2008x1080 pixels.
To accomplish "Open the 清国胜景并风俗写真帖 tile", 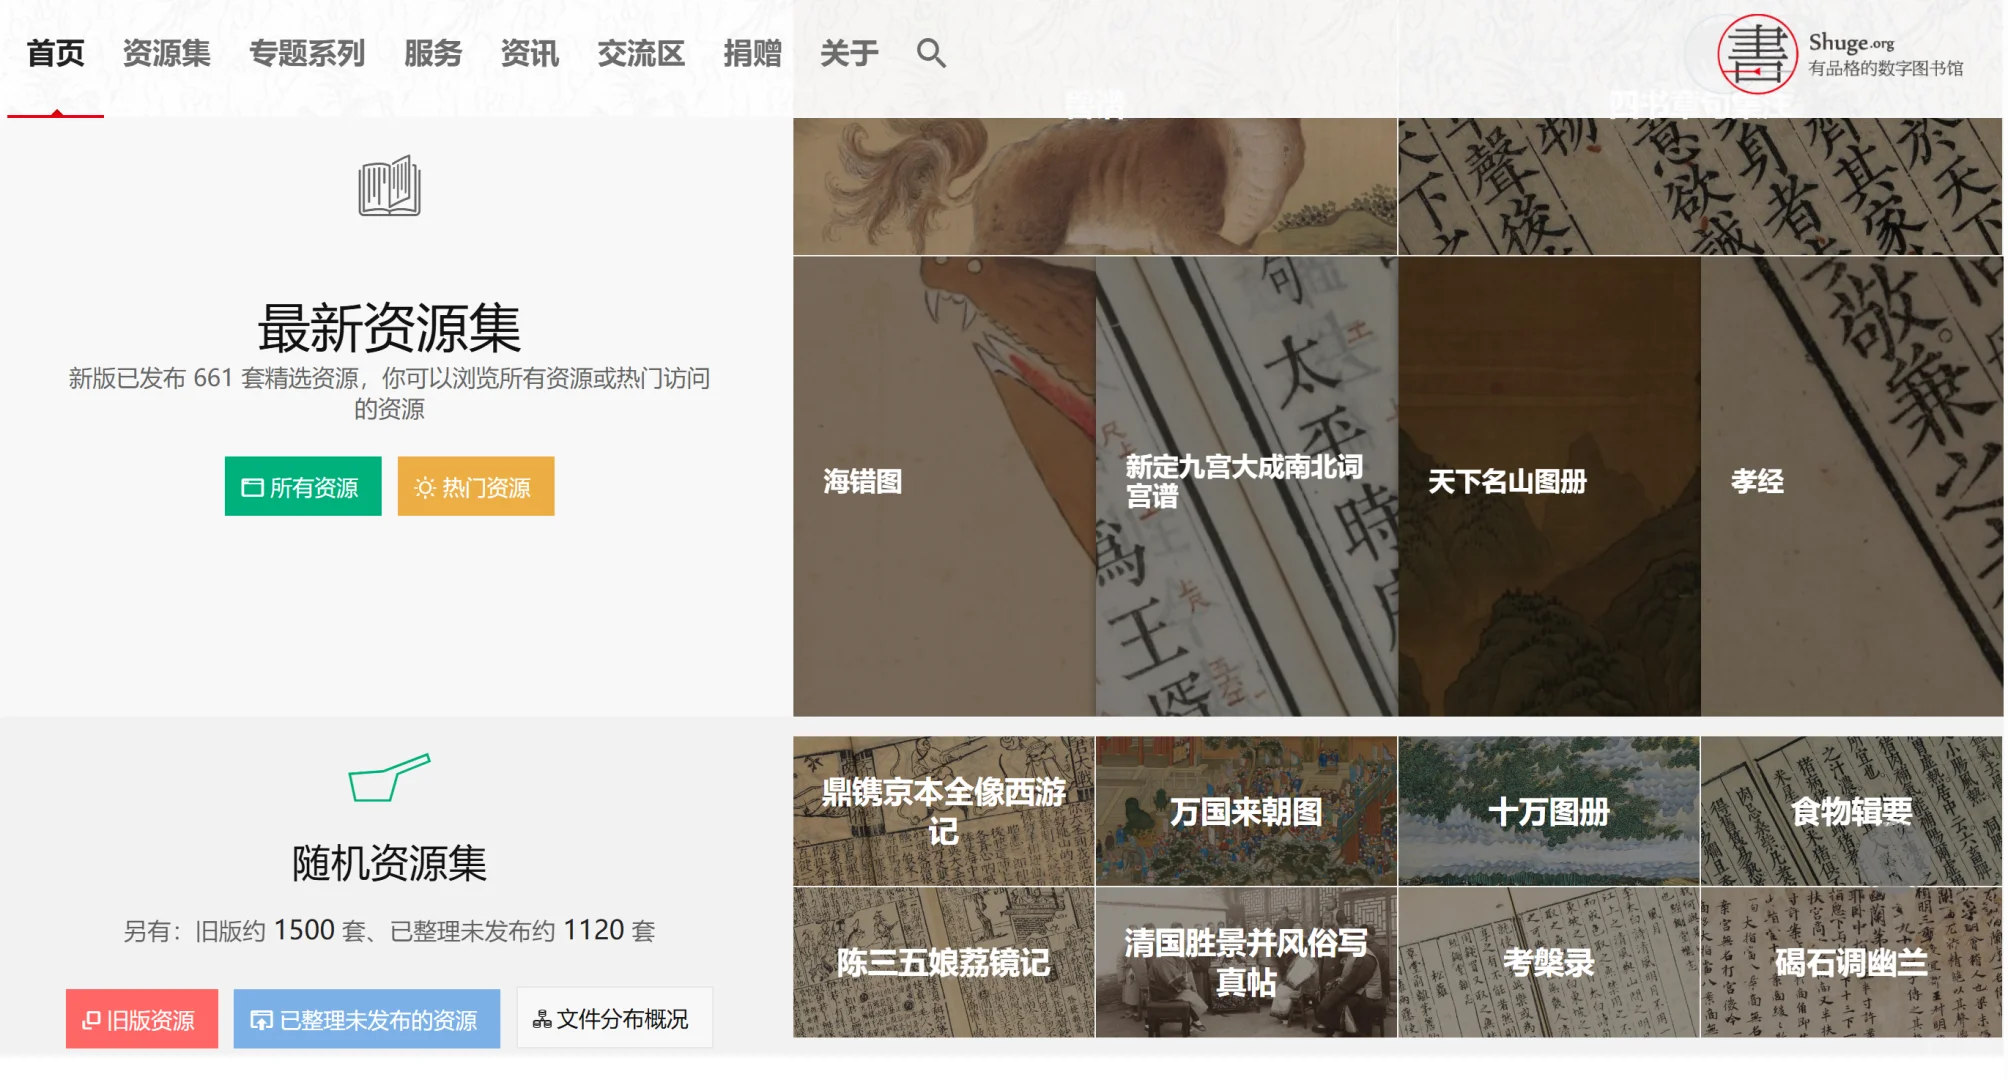I will pyautogui.click(x=1246, y=962).
